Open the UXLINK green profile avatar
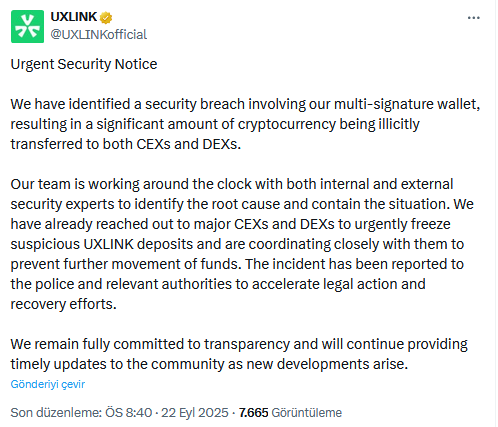 (x=27, y=26)
